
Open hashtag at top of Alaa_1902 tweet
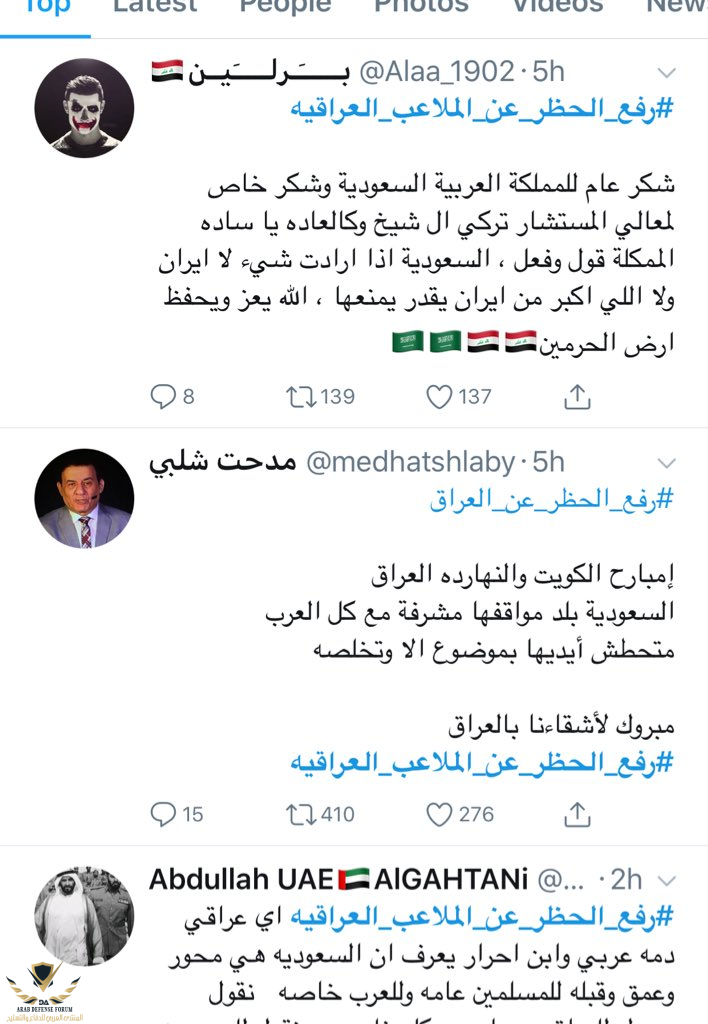point(482,108)
